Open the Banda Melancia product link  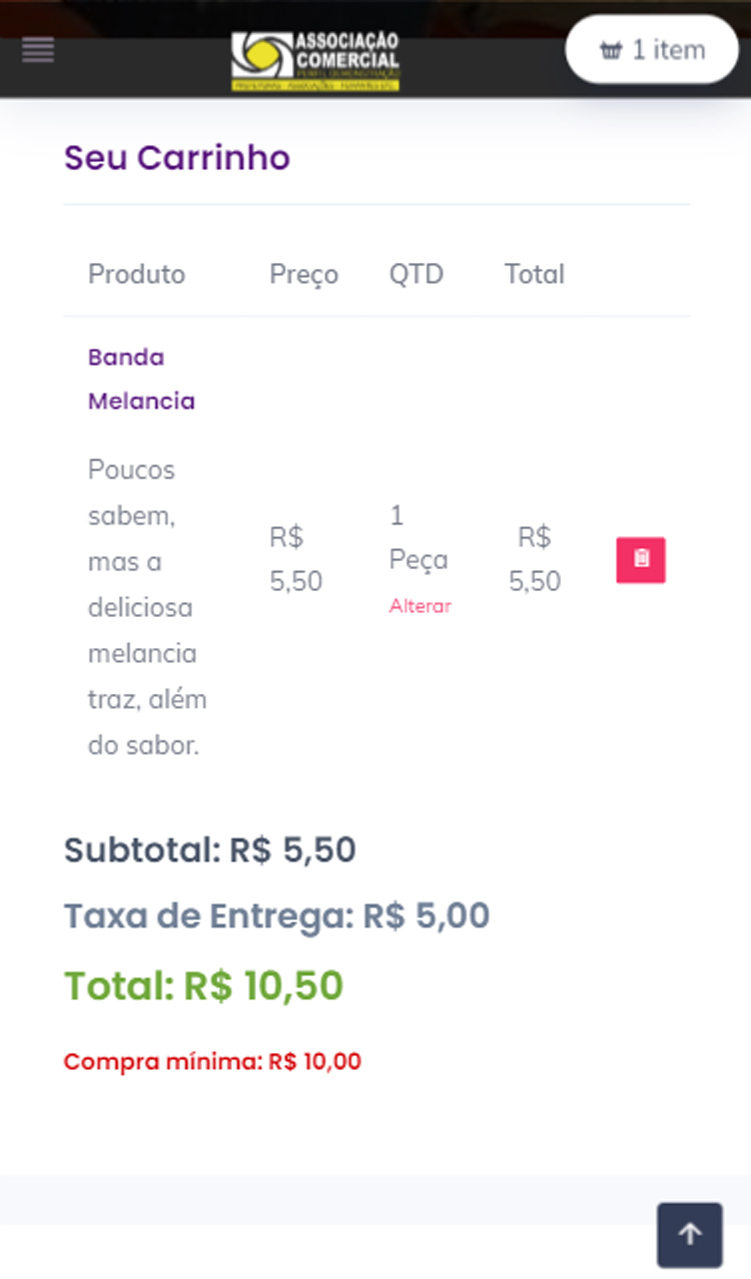141,379
